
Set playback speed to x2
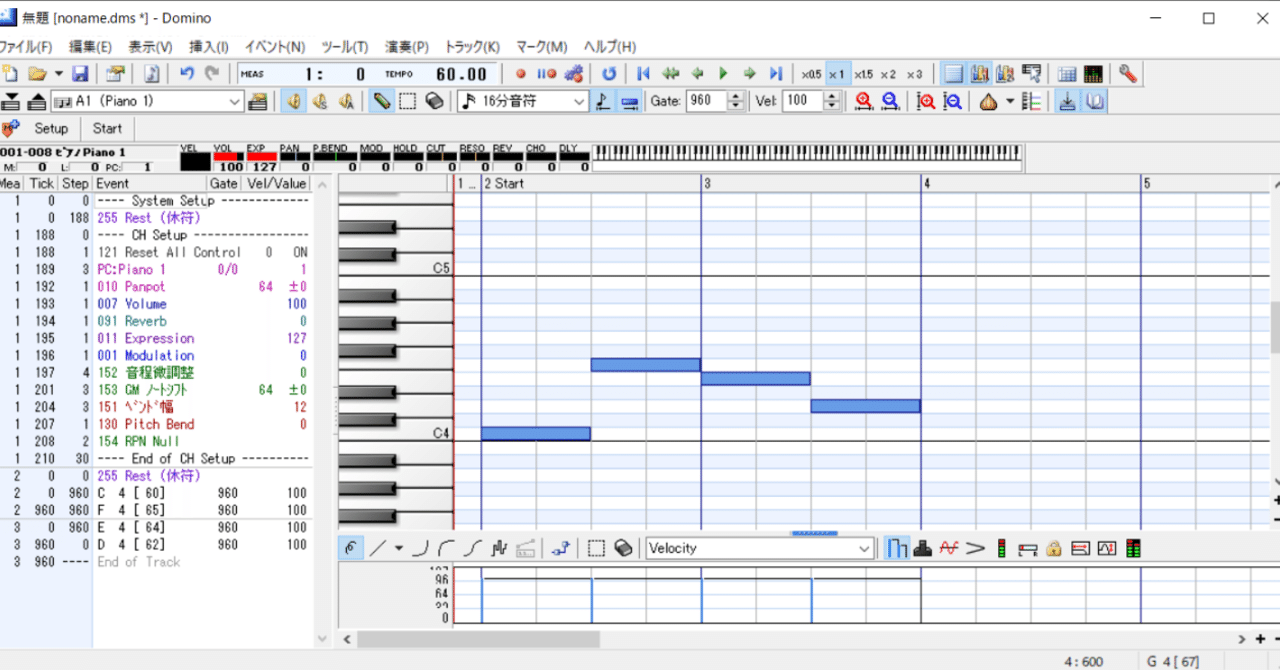tap(888, 74)
